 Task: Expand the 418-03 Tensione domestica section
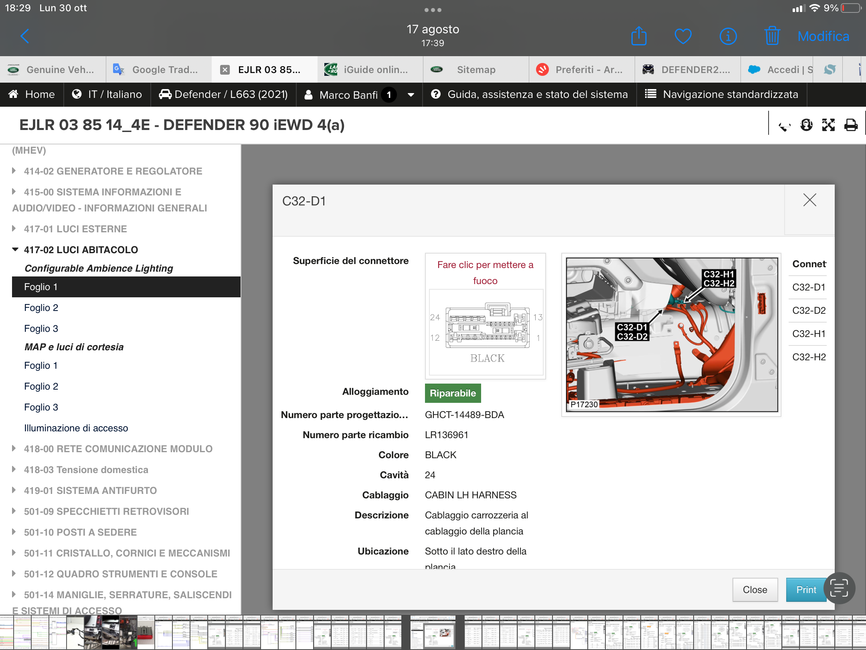tap(80, 470)
